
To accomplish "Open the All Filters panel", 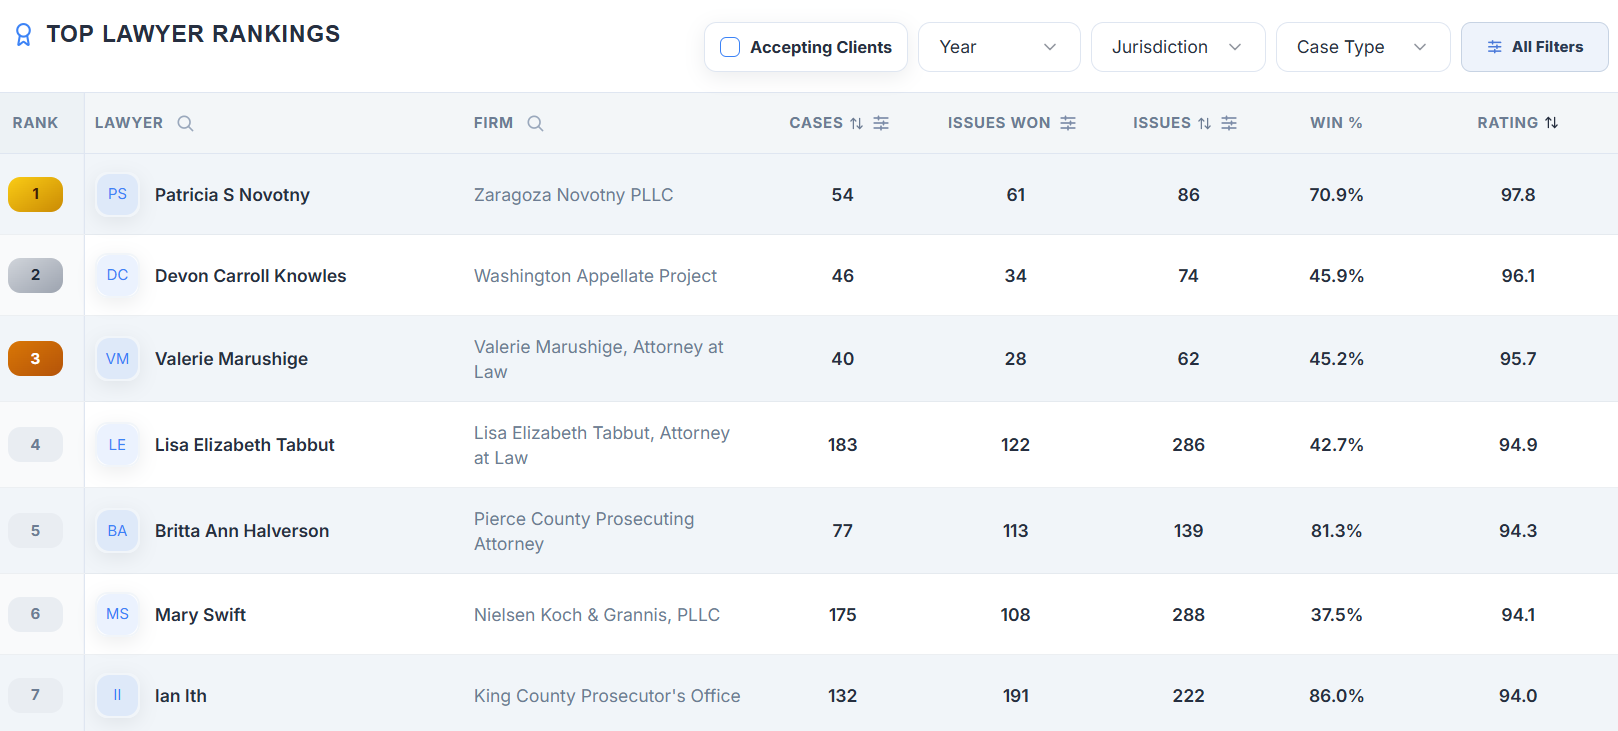I will [1535, 47].
